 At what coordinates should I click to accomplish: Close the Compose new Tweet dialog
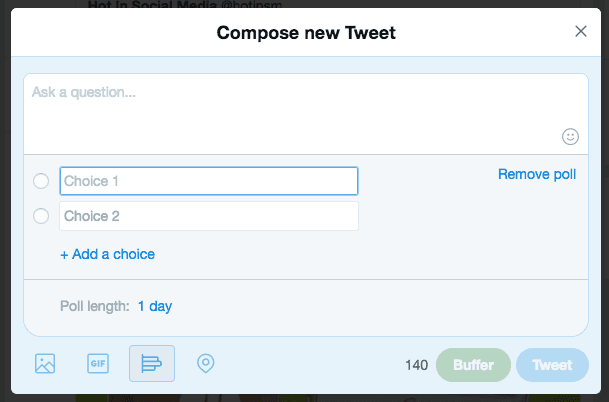tap(581, 31)
